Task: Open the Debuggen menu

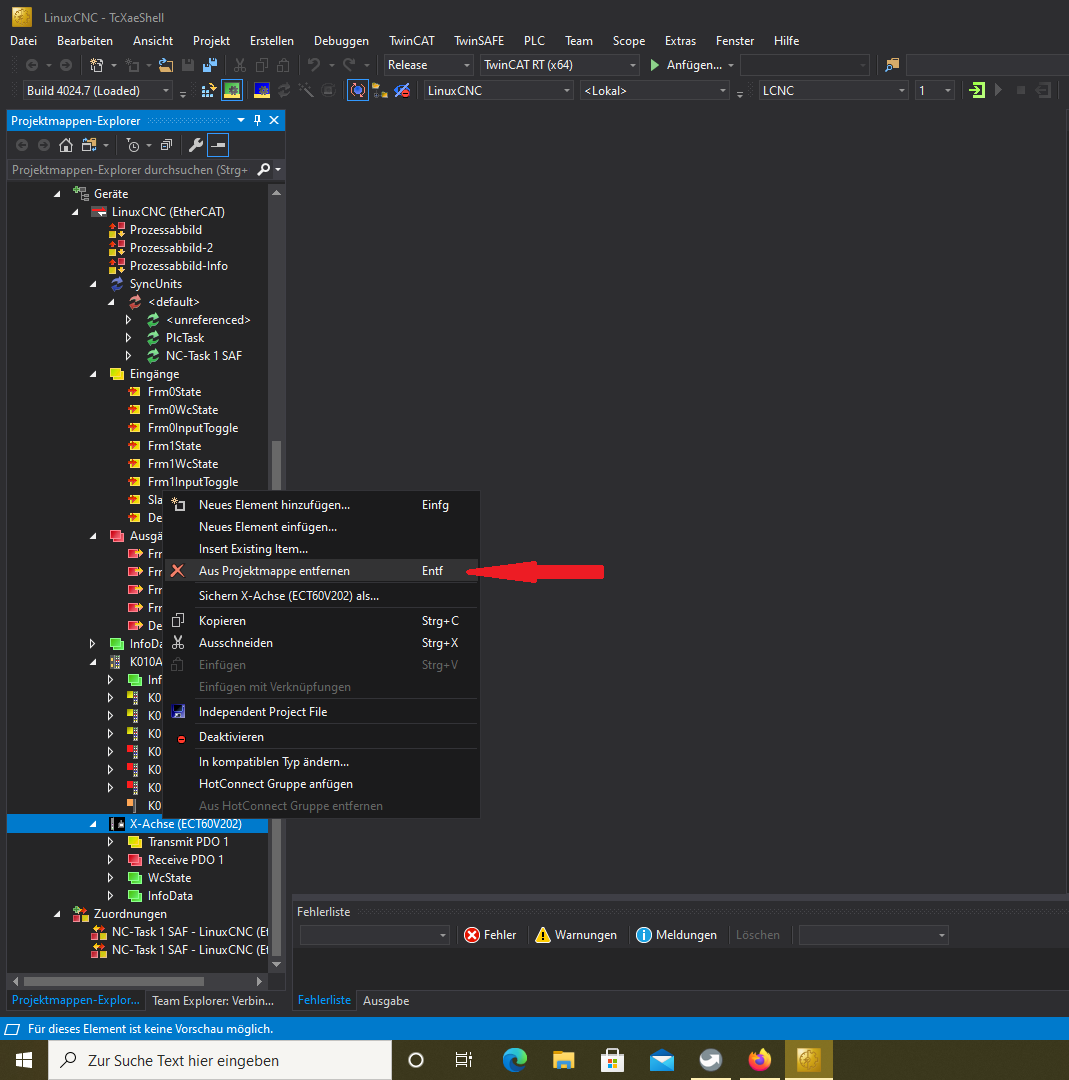Action: tap(341, 41)
